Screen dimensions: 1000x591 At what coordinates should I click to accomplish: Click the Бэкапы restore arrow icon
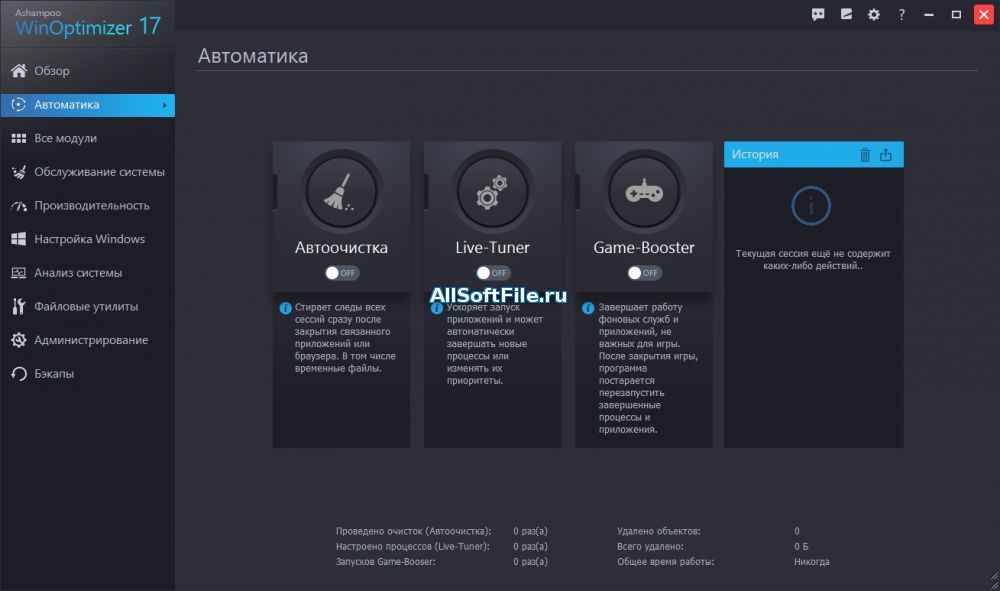point(18,374)
